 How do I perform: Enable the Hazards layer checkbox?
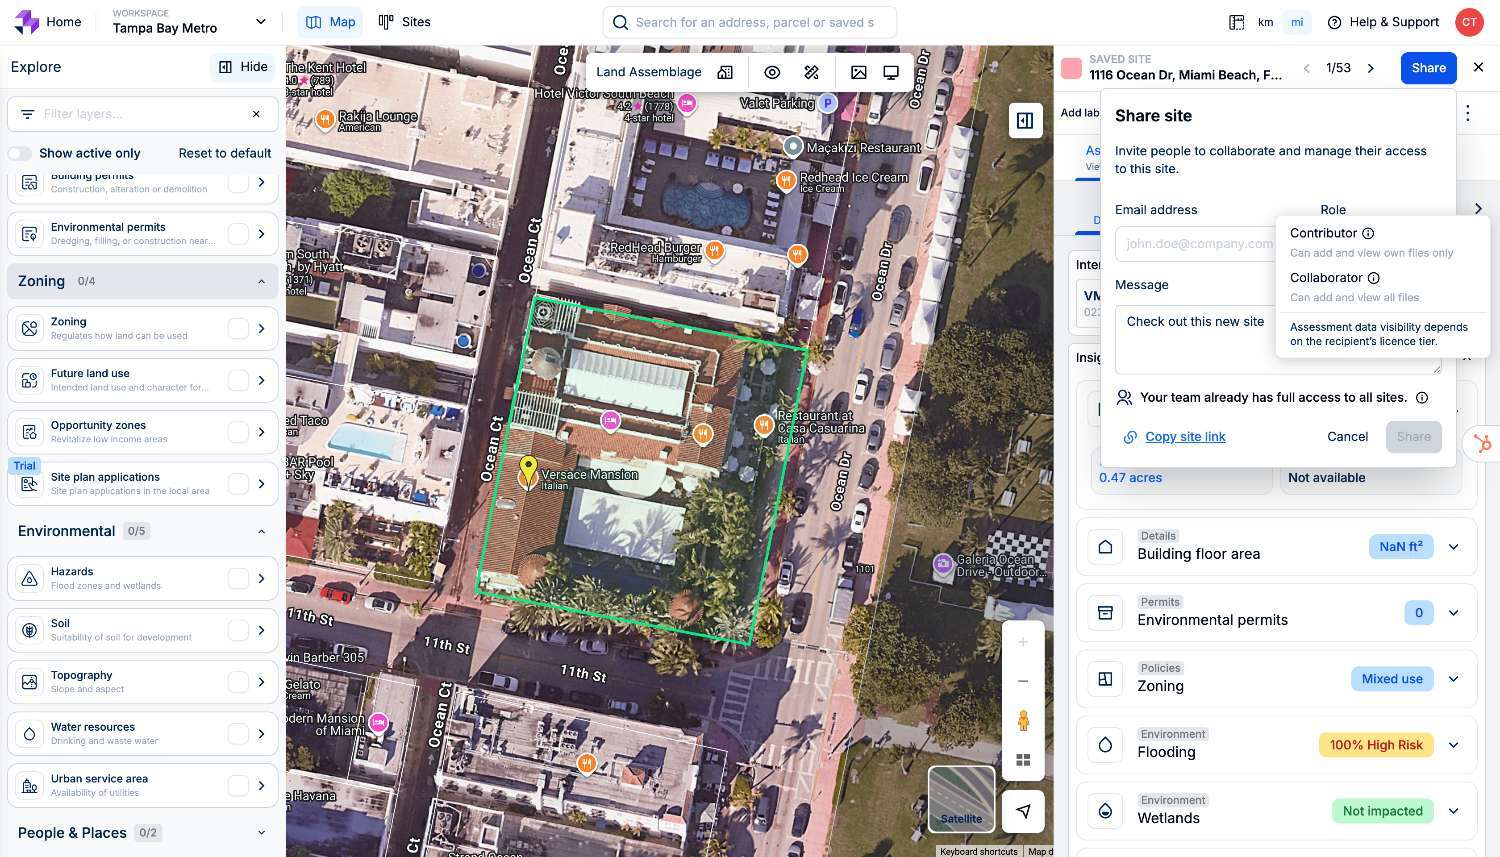click(238, 579)
